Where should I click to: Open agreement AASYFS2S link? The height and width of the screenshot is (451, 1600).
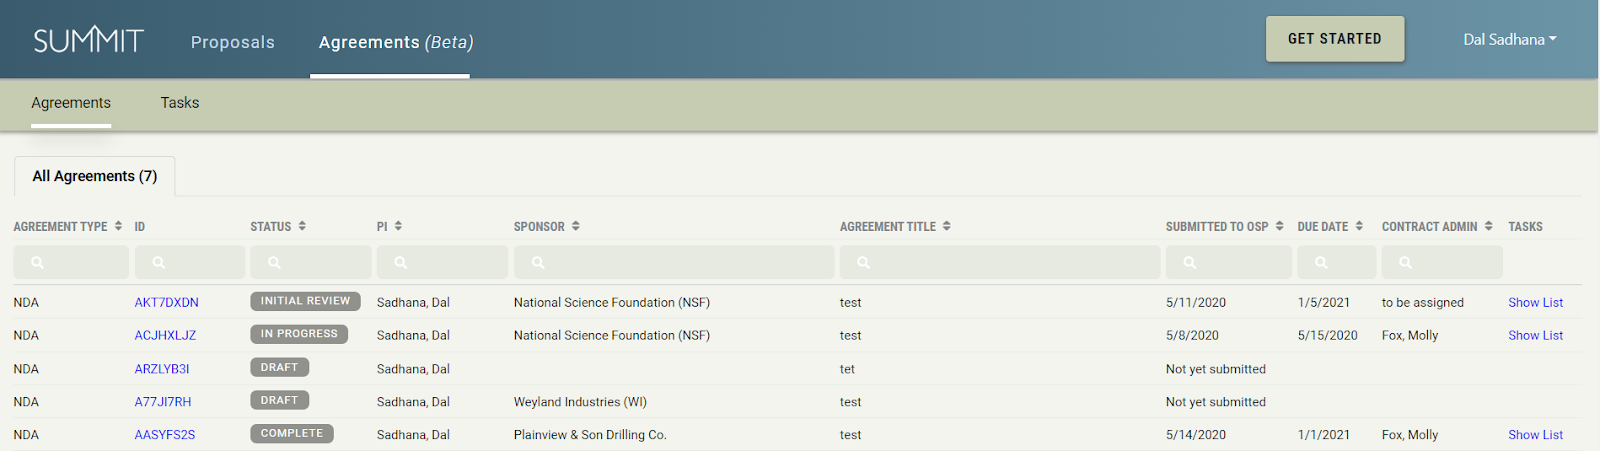click(165, 435)
